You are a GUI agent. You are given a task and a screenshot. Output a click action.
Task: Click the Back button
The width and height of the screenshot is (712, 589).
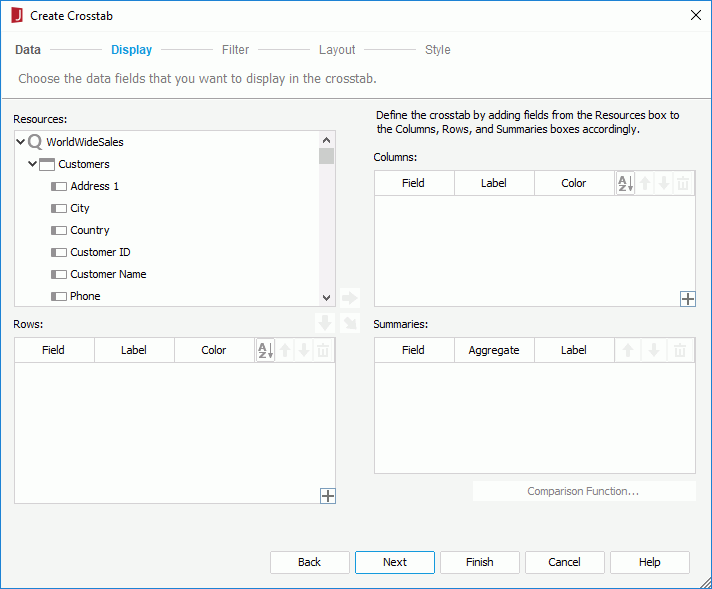310,562
